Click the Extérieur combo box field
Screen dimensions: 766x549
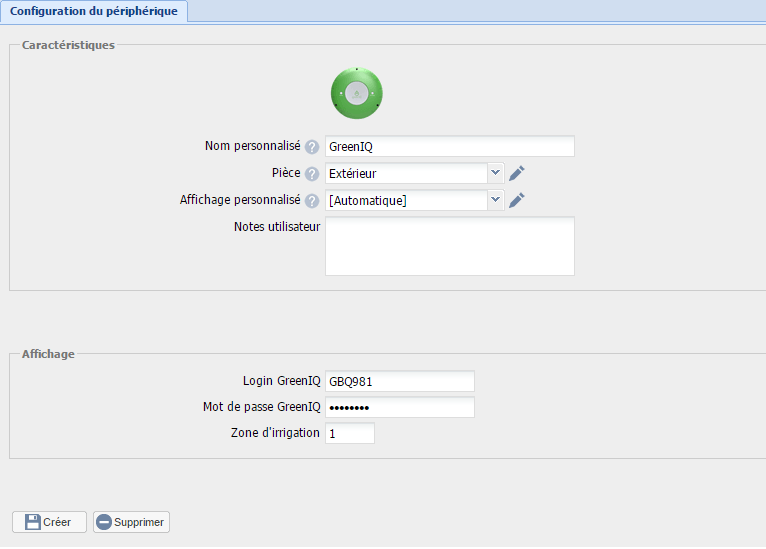[406, 174]
